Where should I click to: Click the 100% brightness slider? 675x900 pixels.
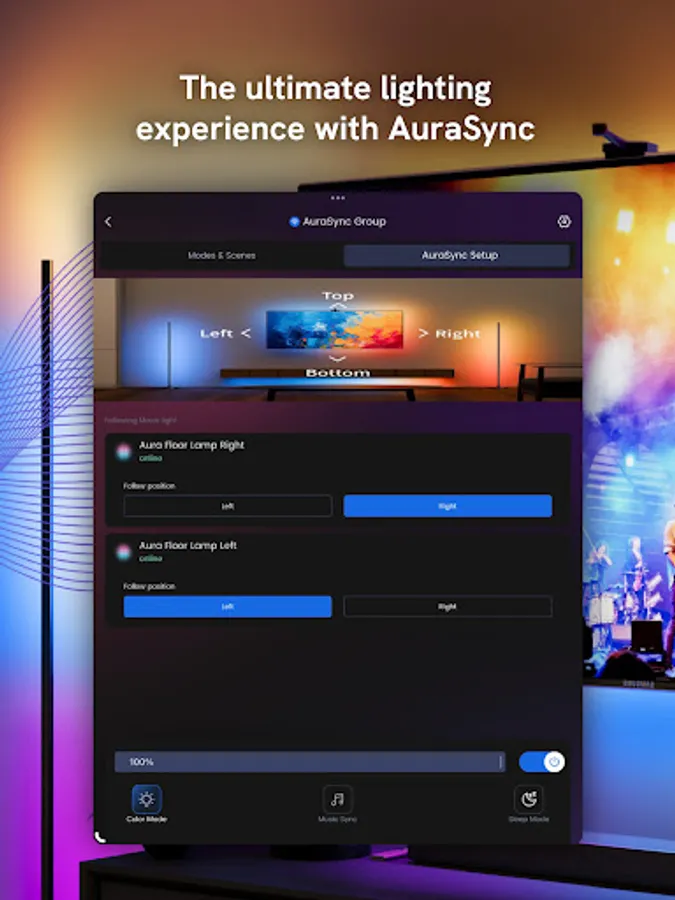[x=310, y=762]
